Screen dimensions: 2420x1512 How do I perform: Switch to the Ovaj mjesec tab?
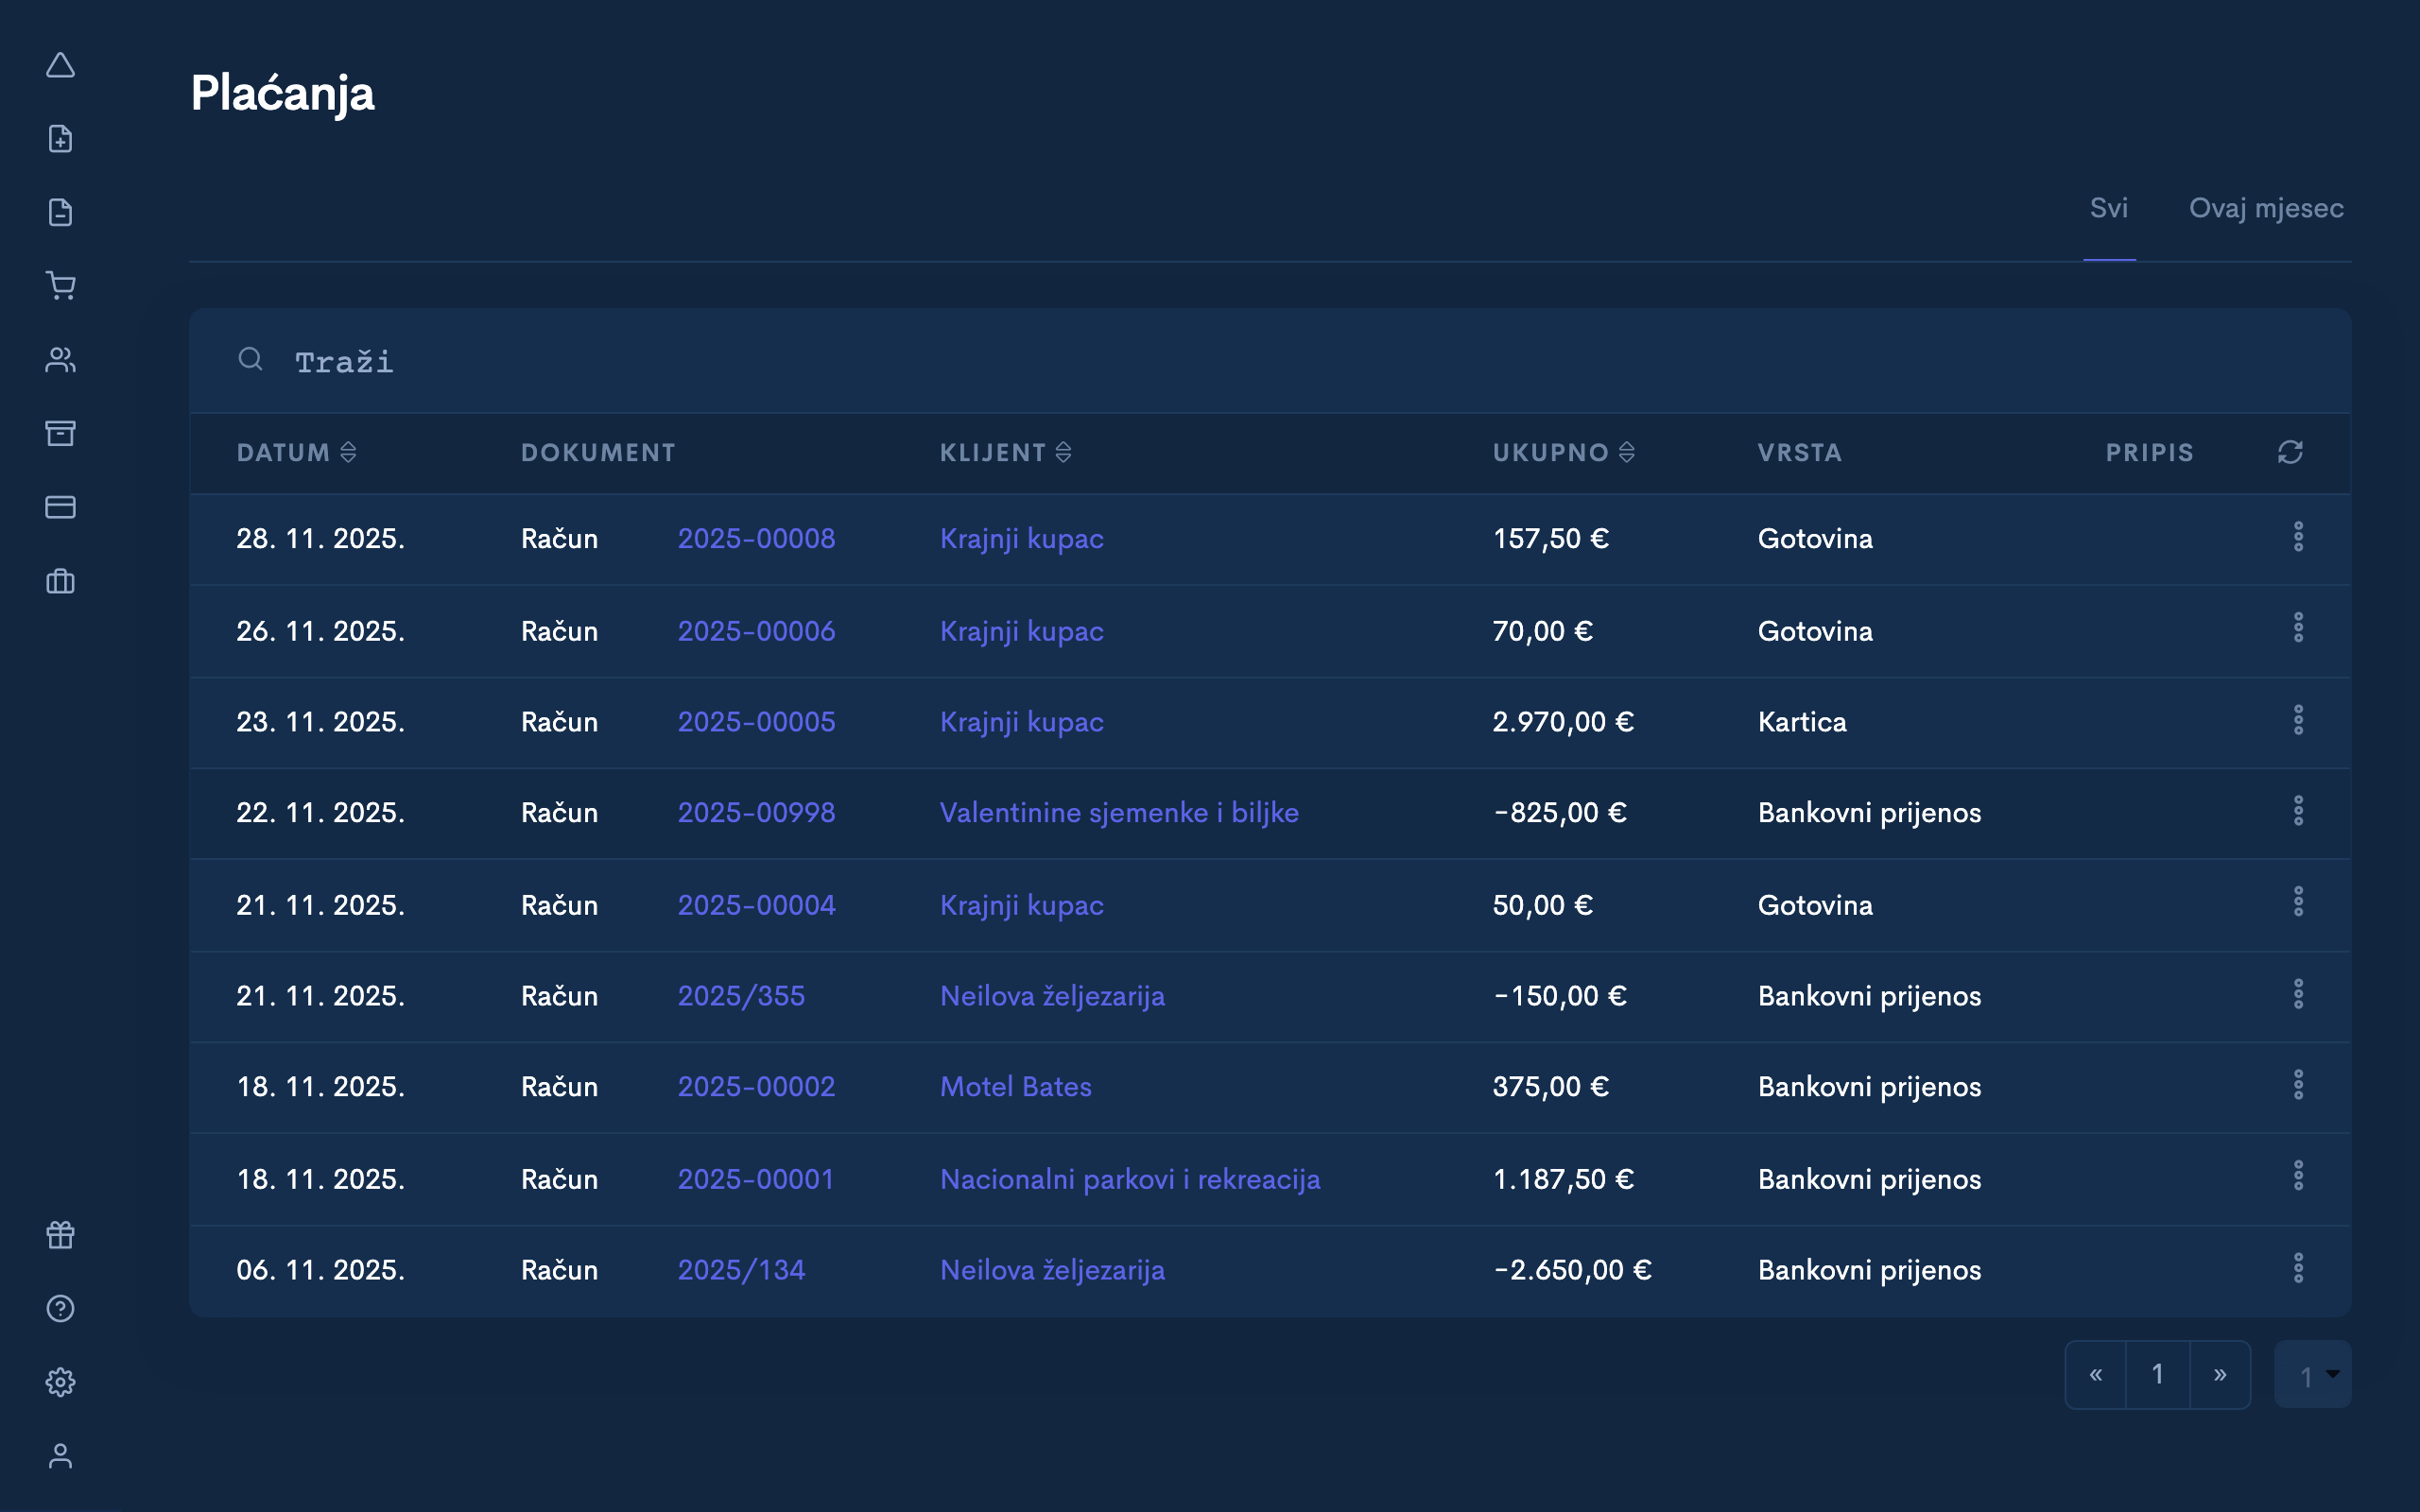click(x=2266, y=208)
